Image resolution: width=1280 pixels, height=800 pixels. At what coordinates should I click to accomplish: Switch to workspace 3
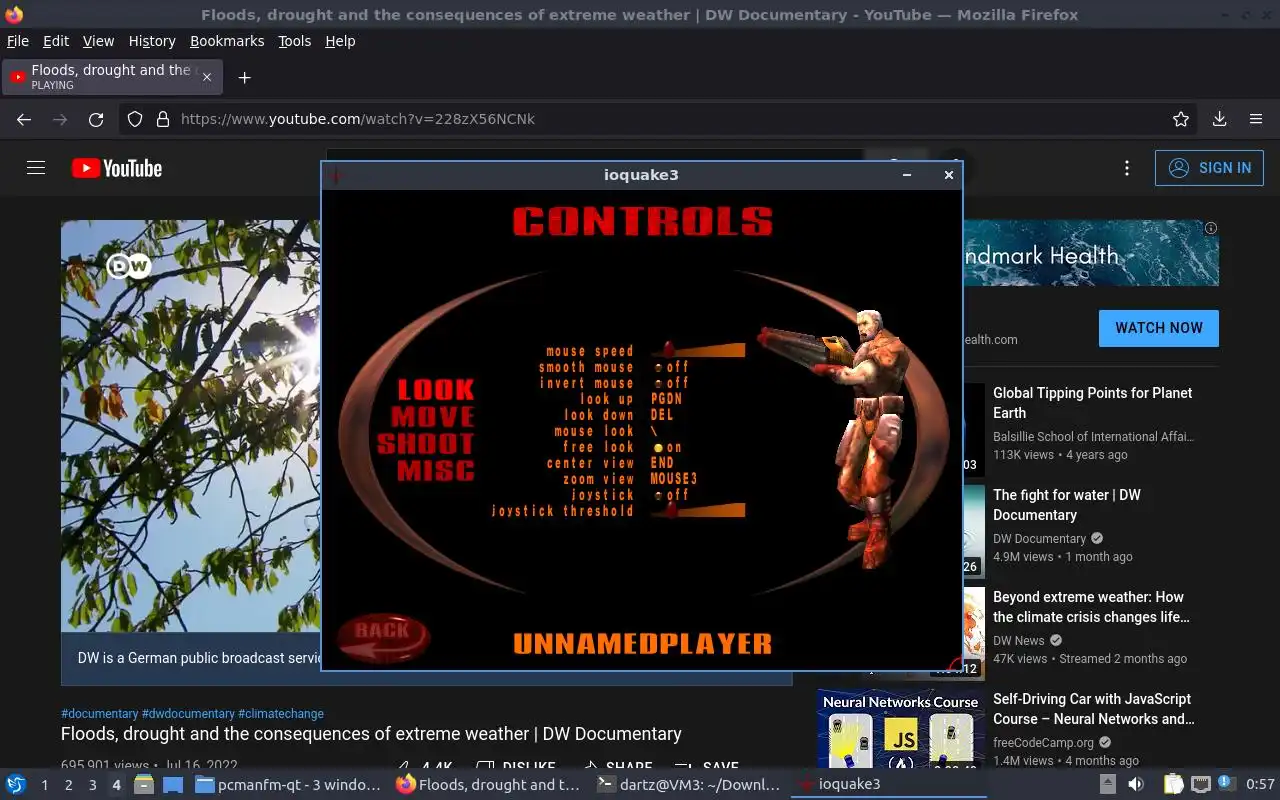92,785
